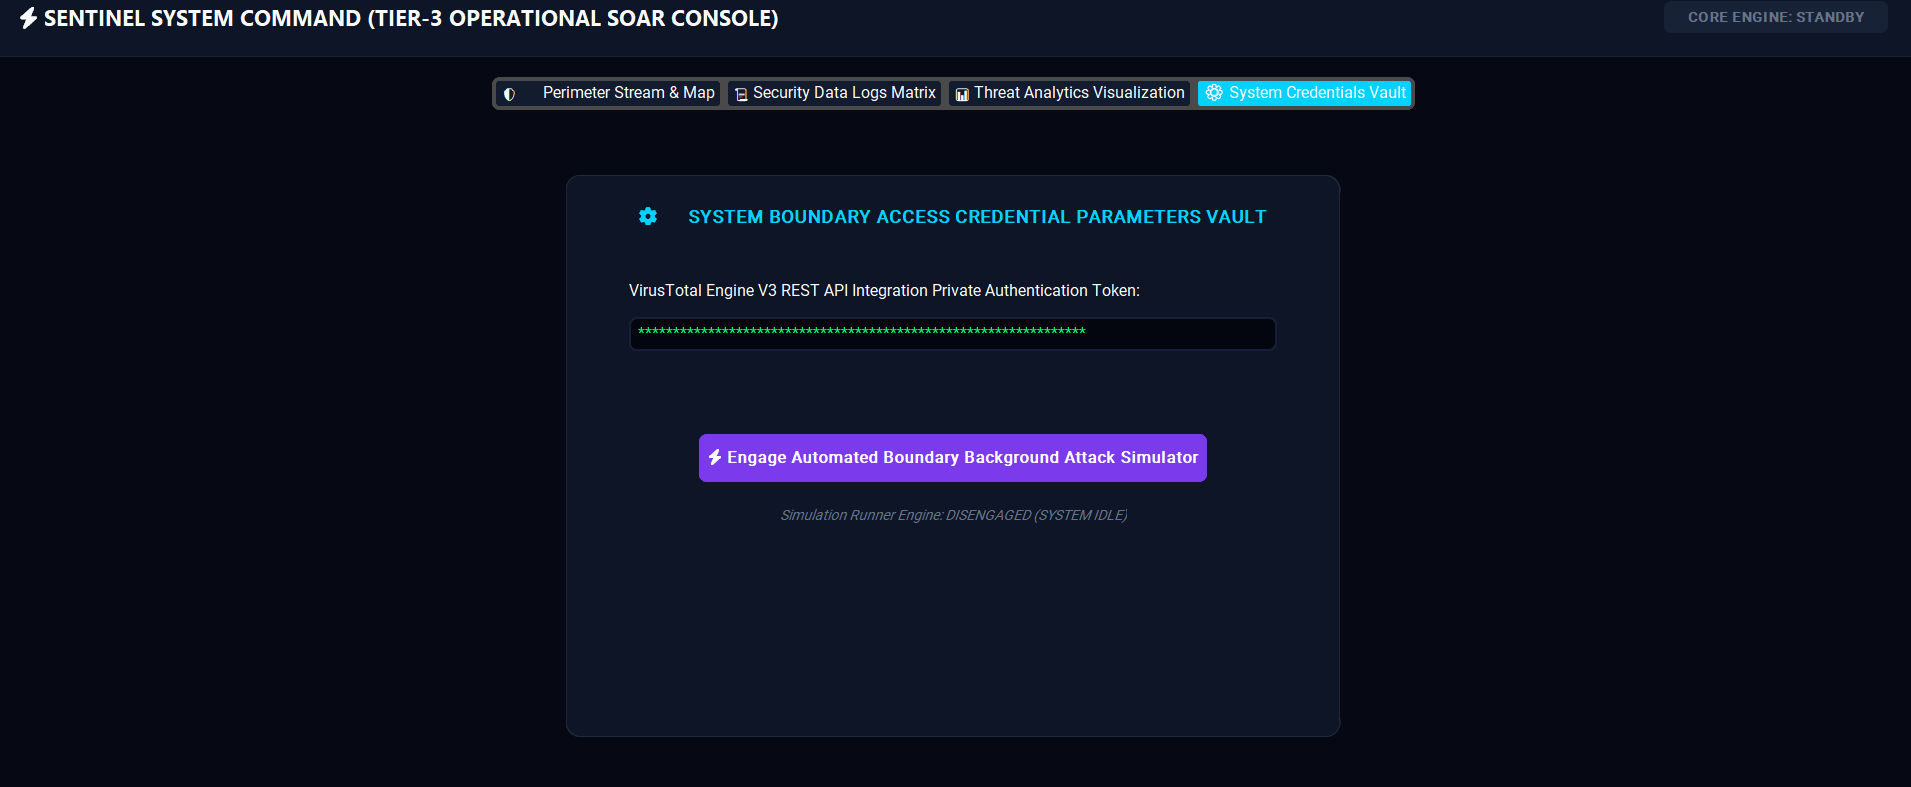Viewport: 1911px width, 787px height.
Task: Click the gear icon on Credentials Vault tab
Action: (1214, 93)
